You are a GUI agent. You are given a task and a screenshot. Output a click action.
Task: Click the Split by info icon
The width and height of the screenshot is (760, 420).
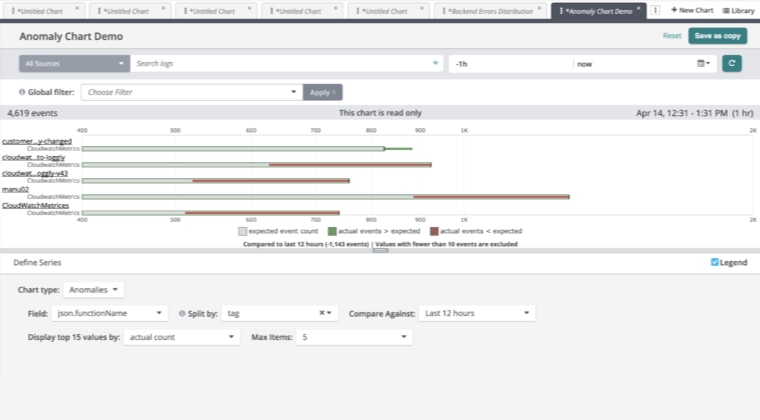[x=182, y=313]
